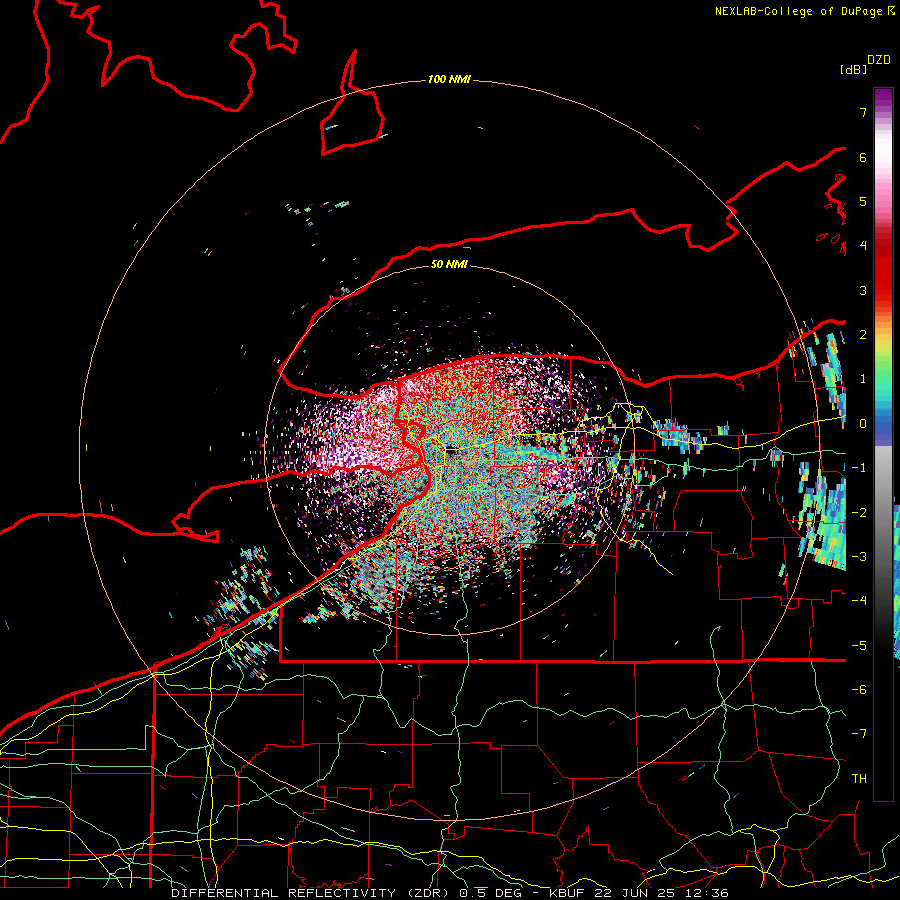Click the TH label on the legend

point(859,778)
